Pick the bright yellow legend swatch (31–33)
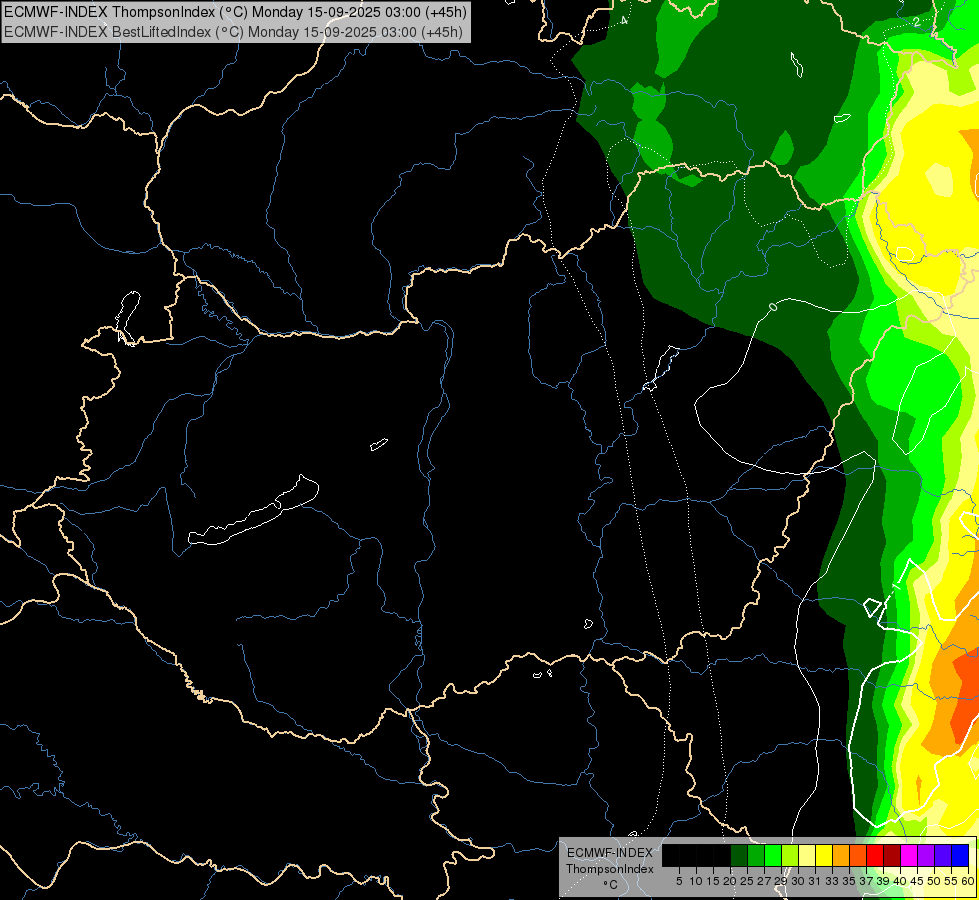 824,855
